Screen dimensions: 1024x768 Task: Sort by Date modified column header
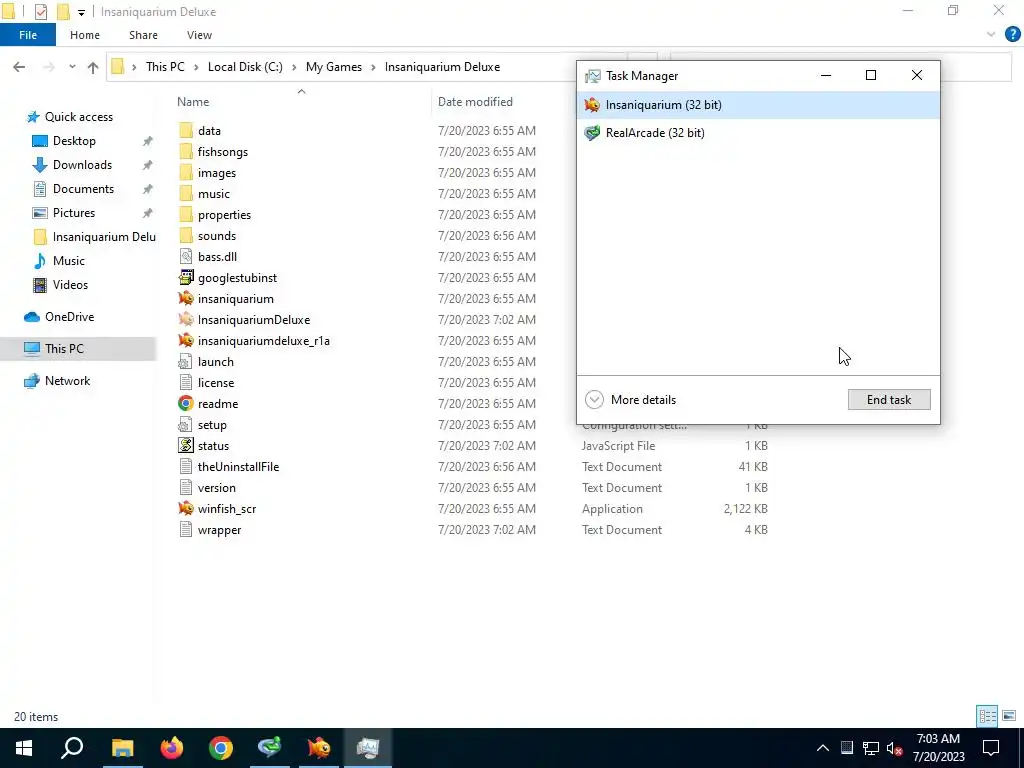click(475, 102)
